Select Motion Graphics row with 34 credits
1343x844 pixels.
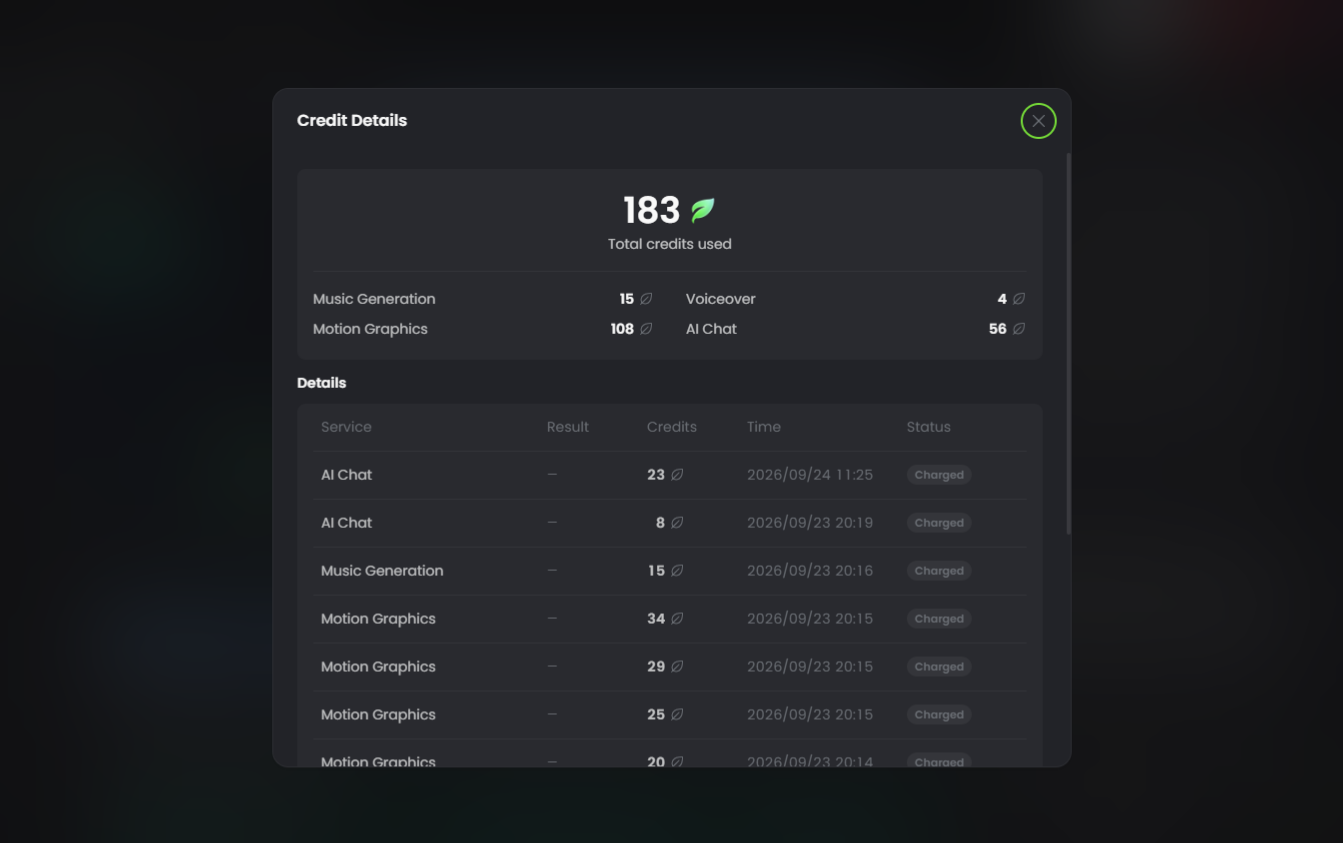pyautogui.click(x=670, y=619)
